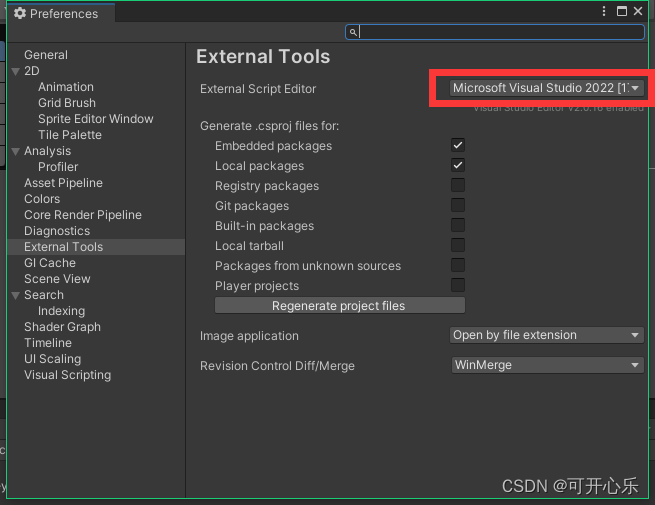Click the Preferences tab gear icon
Viewport: 655px width, 505px height.
(20, 13)
